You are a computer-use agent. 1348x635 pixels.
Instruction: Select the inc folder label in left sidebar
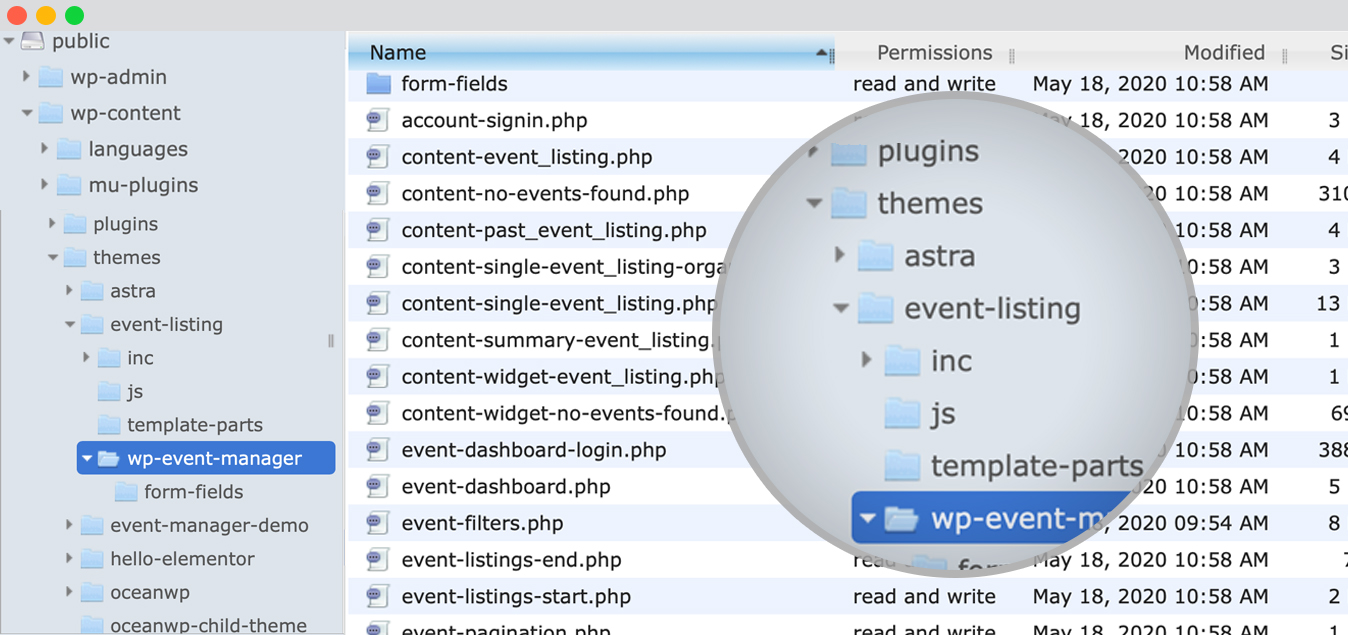tap(140, 358)
